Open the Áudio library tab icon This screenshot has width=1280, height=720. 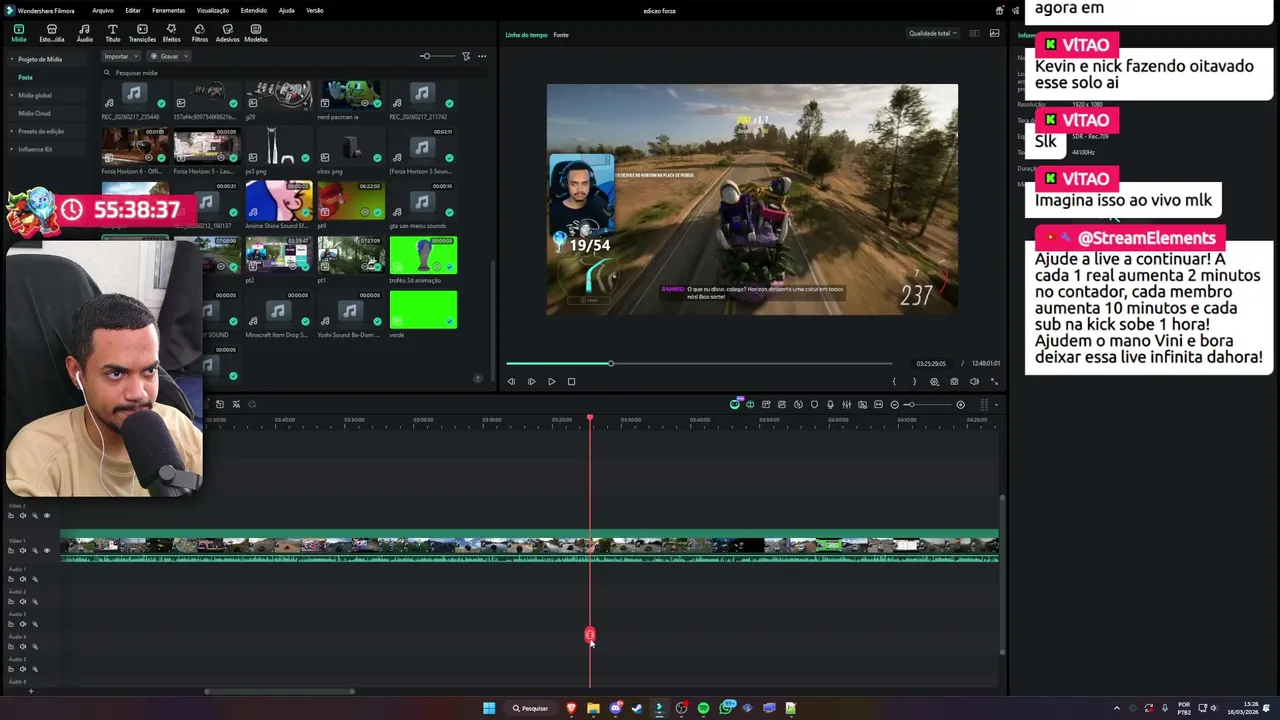click(x=84, y=33)
